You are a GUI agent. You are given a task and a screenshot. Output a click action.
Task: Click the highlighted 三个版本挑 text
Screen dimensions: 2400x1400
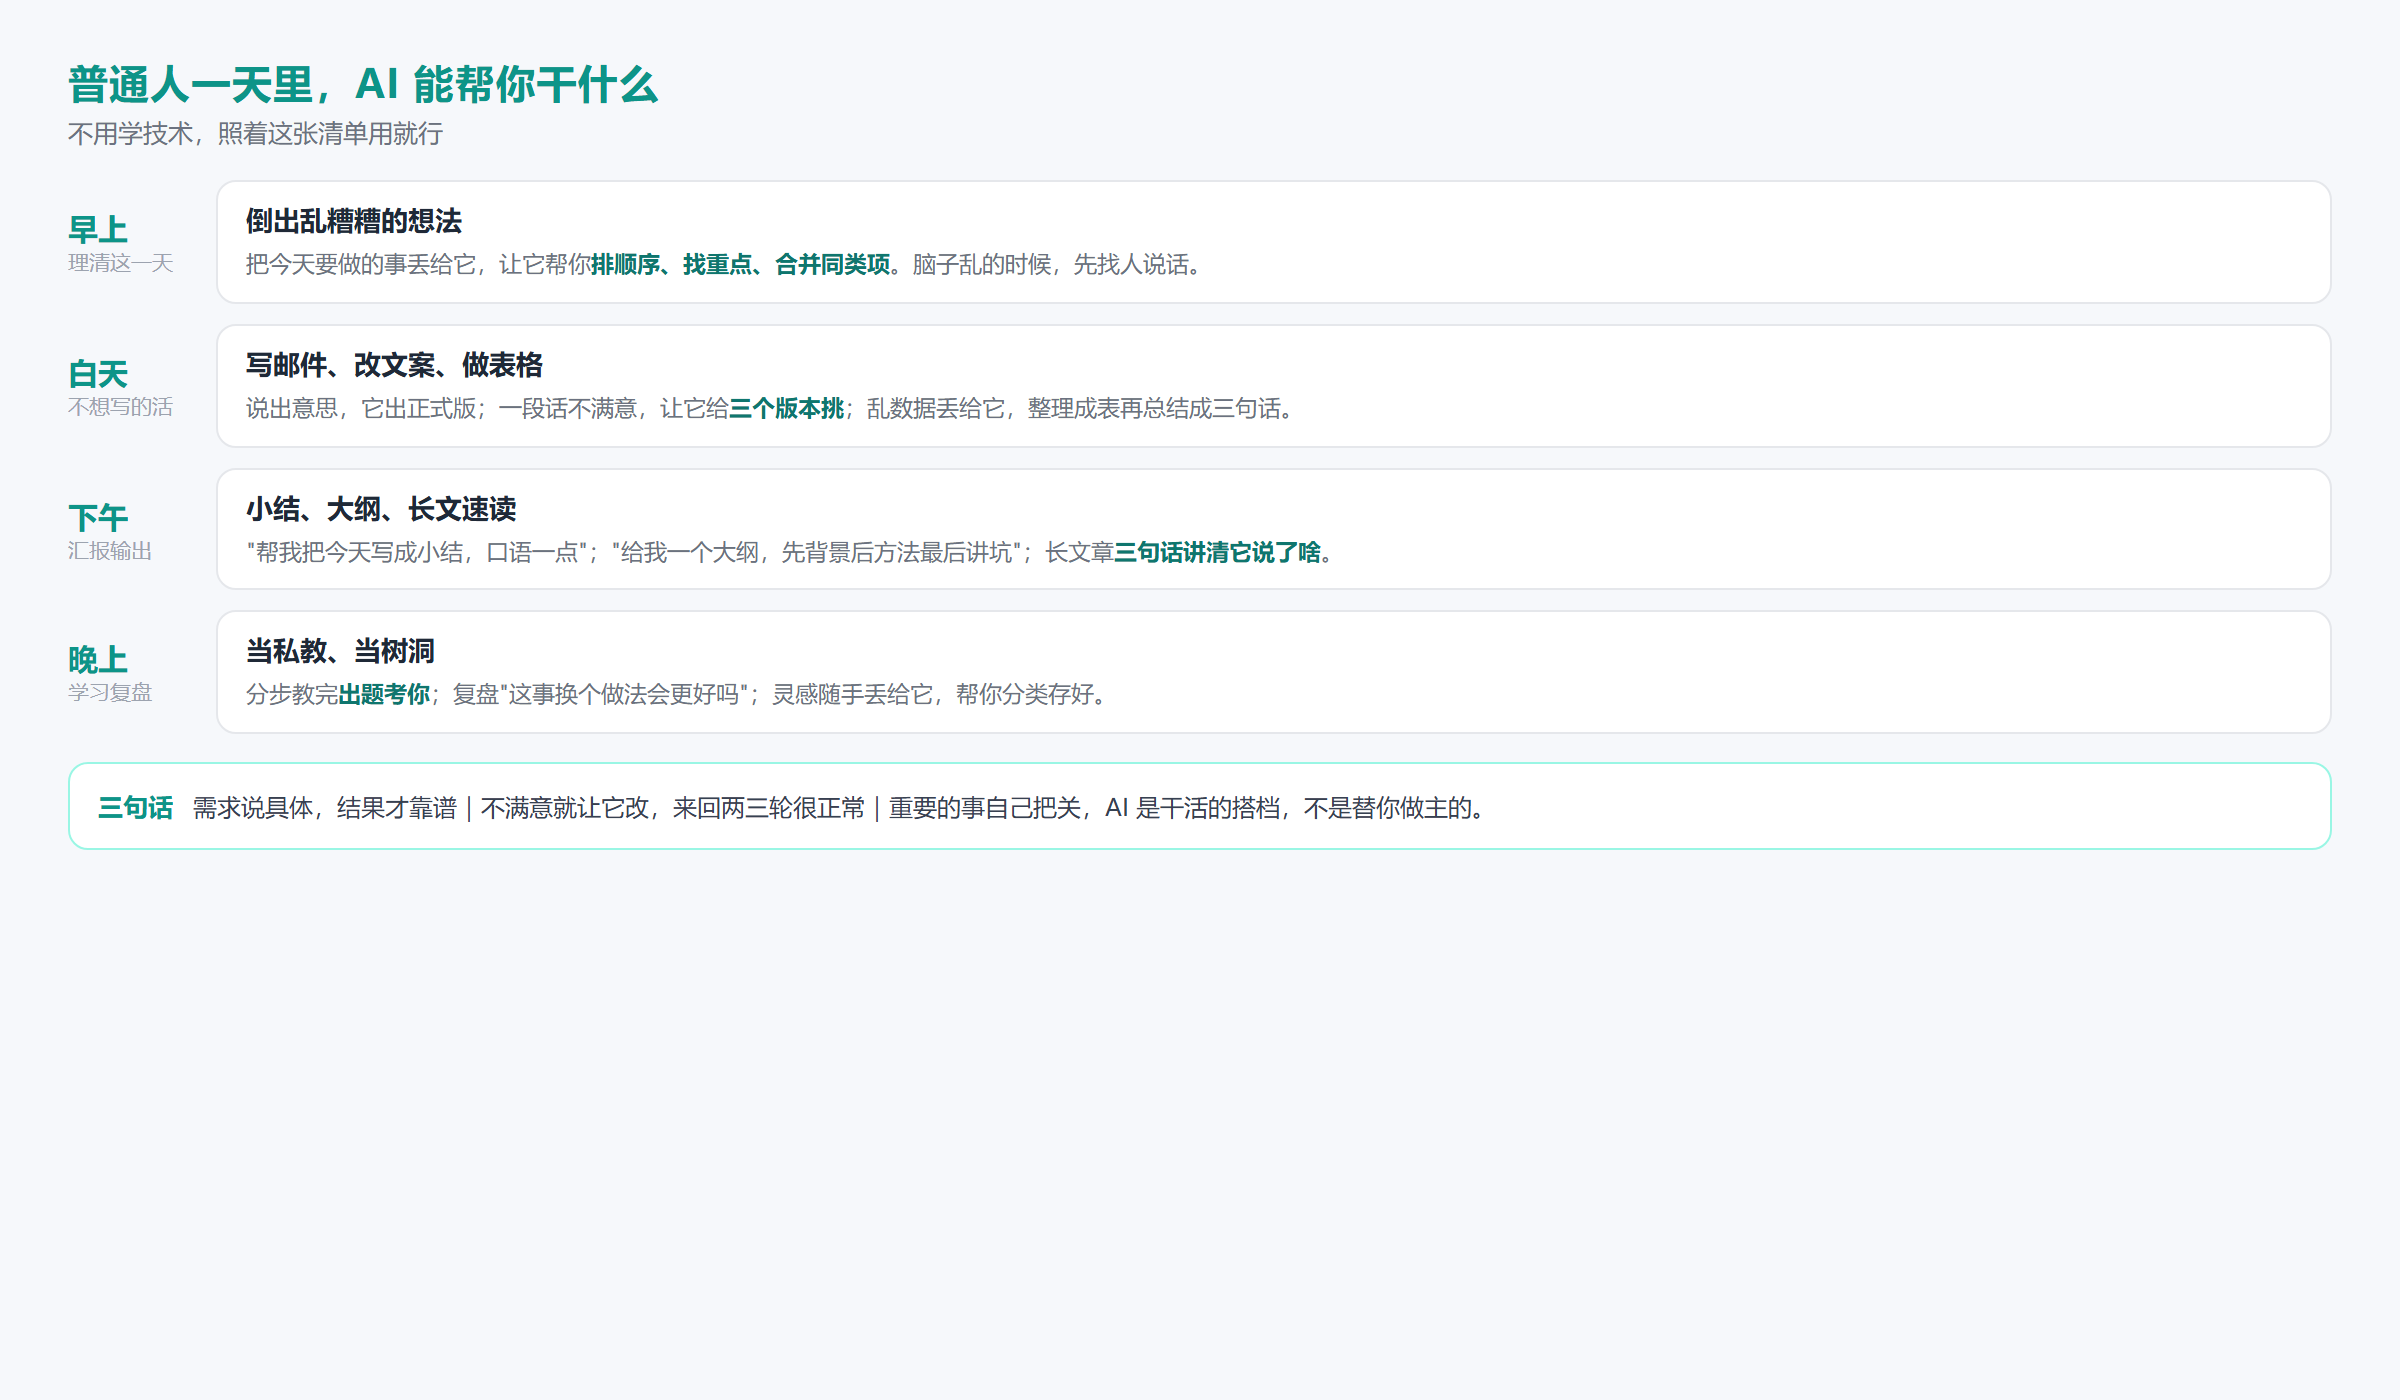pyautogui.click(x=786, y=408)
